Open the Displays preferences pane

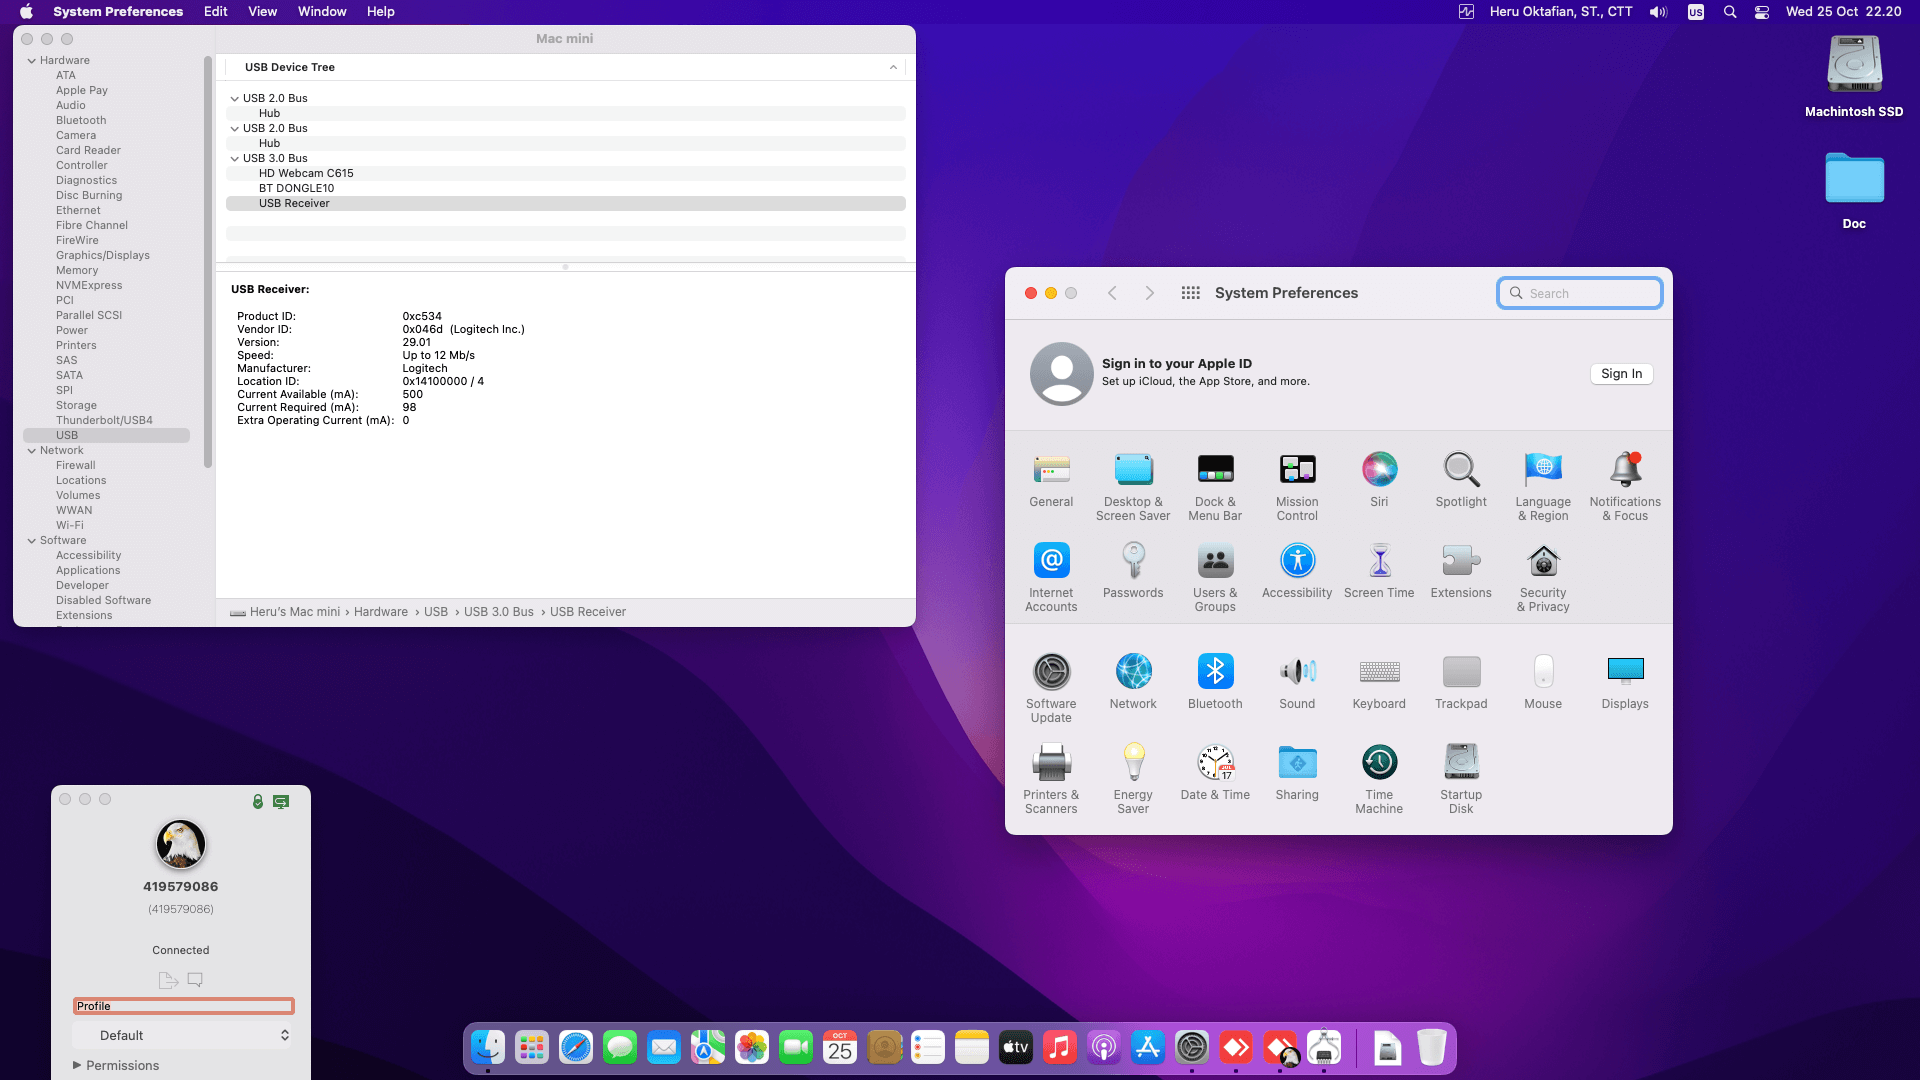tap(1625, 682)
